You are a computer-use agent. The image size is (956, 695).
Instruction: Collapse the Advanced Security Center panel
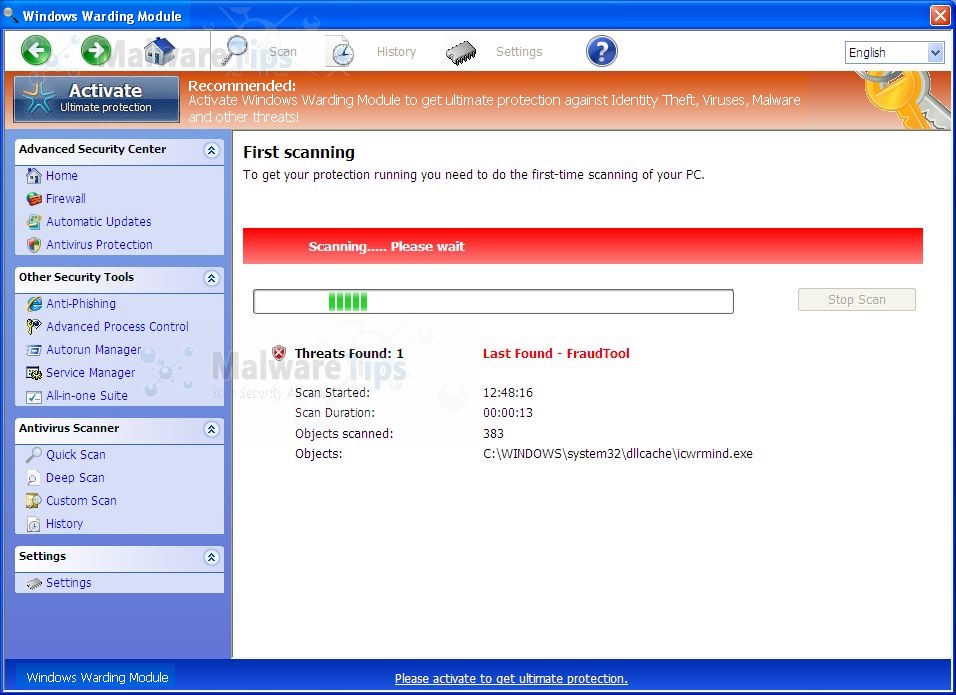coord(212,150)
